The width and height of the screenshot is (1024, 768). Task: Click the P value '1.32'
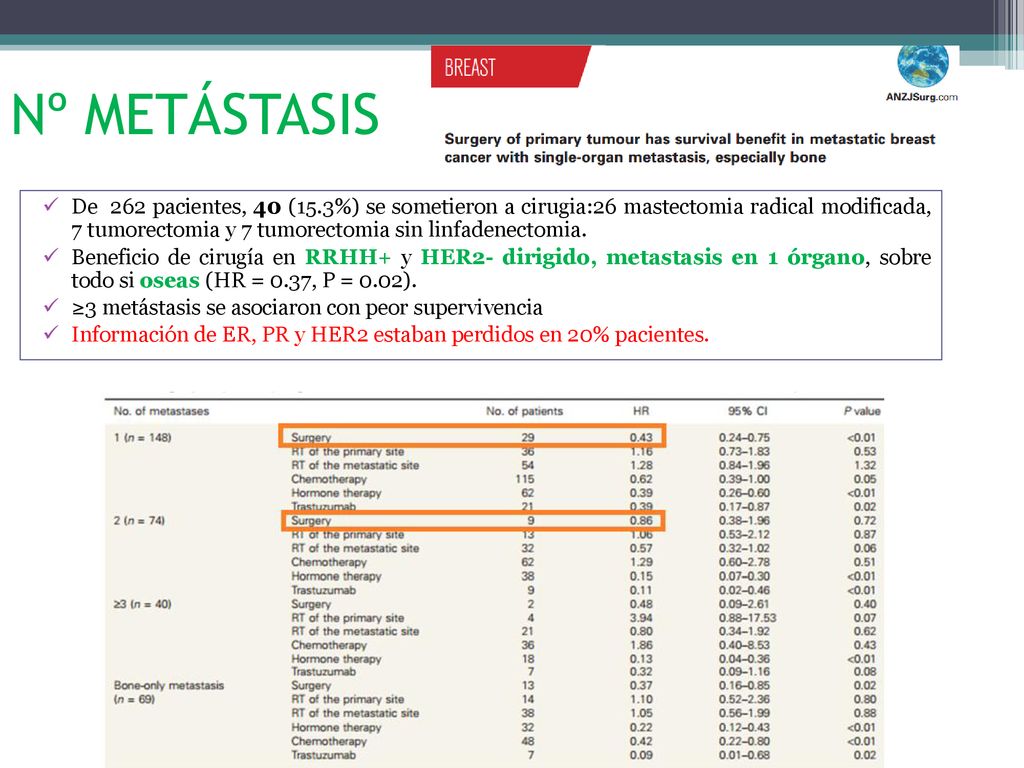865,465
